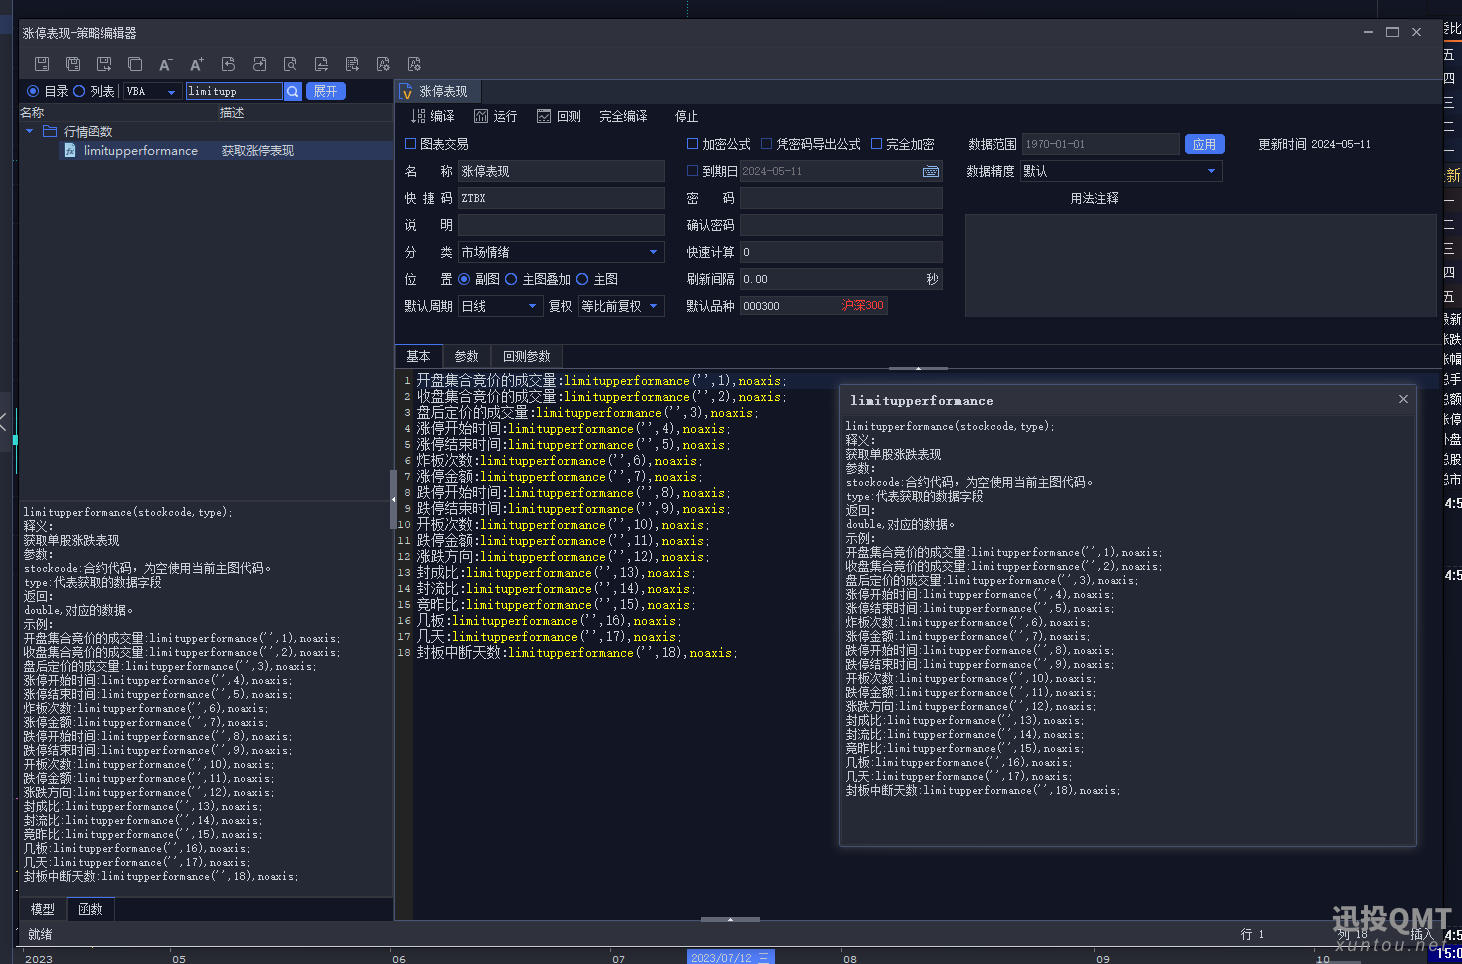Image resolution: width=1462 pixels, height=964 pixels.
Task: Click the 停止 stop button
Action: click(686, 116)
